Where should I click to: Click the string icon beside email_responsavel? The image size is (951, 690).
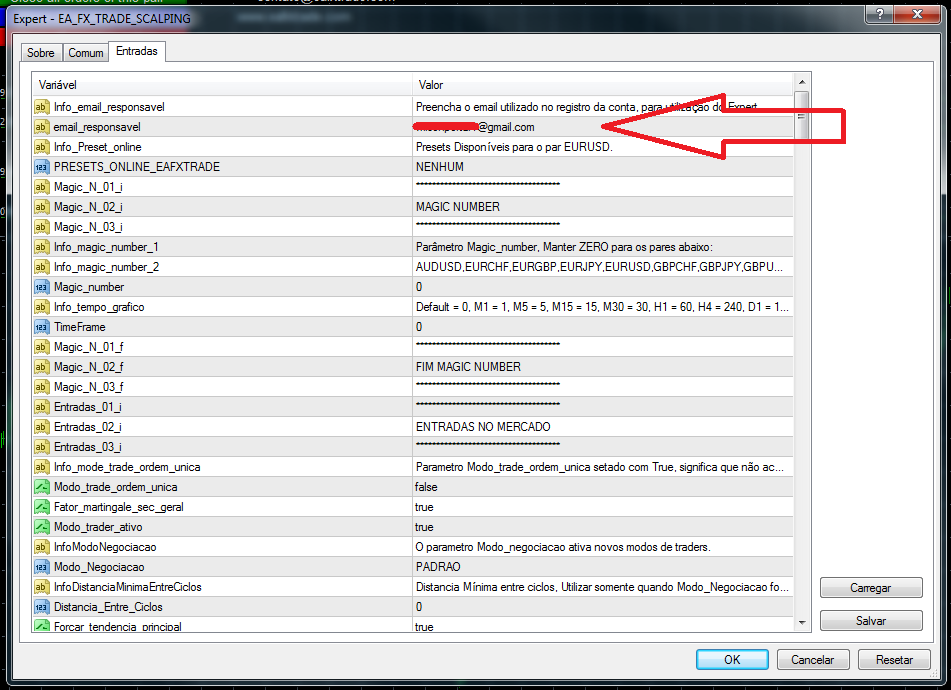(x=41, y=127)
